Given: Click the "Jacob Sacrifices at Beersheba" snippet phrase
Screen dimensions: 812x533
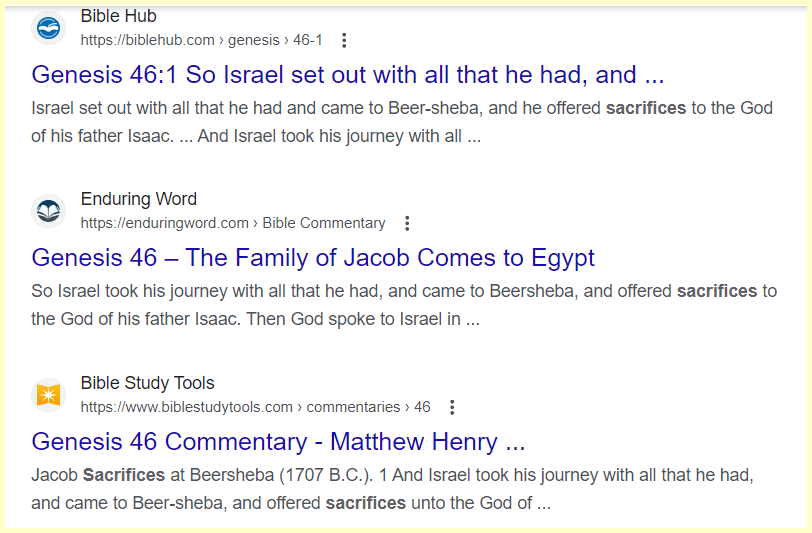Looking at the screenshot, I should pos(150,473).
